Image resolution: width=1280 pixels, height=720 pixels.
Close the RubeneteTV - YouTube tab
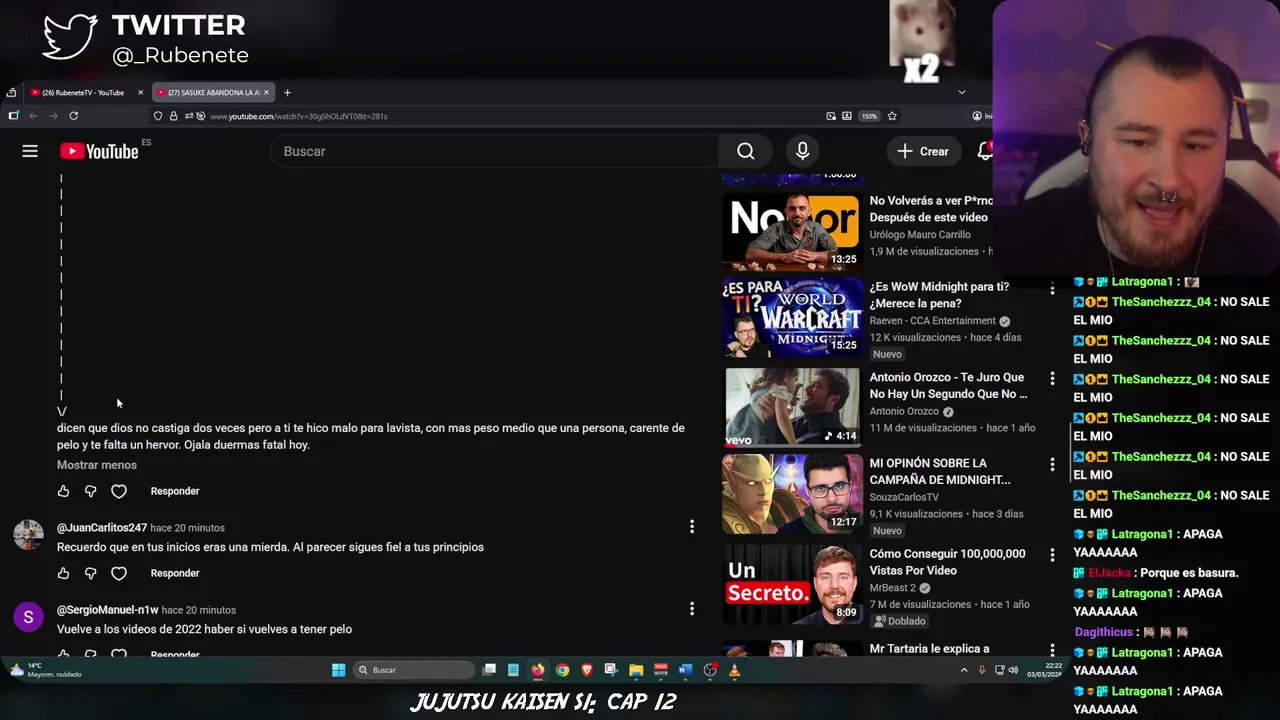click(140, 92)
